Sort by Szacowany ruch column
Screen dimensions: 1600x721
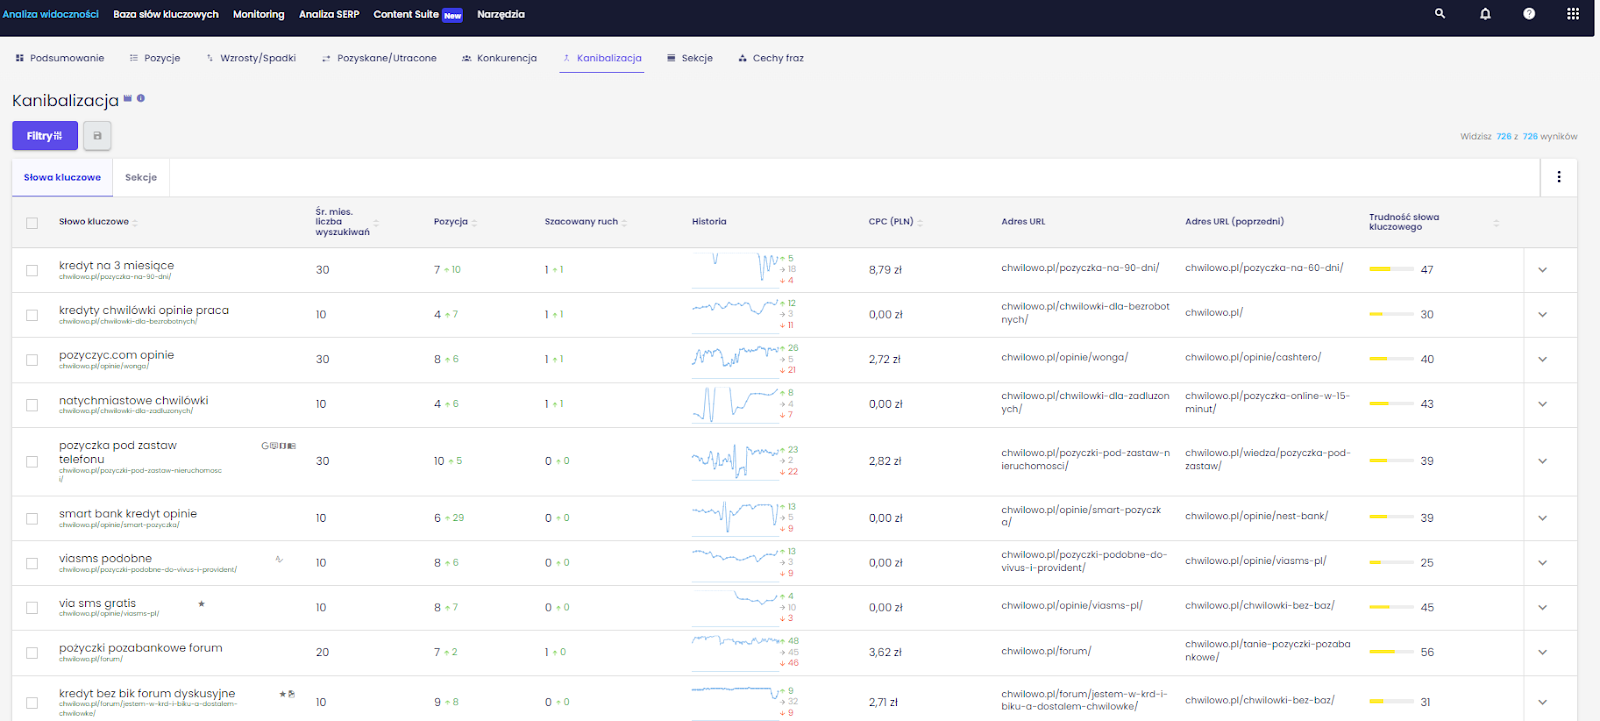pos(586,222)
